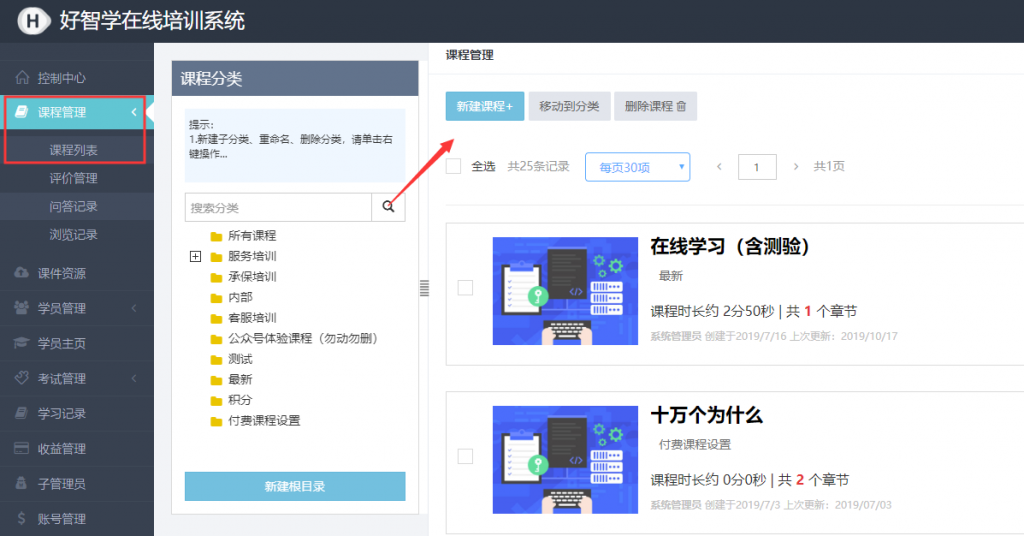Click the folder icon of 服务培训
Screen dimensions: 1024x536
(216, 257)
